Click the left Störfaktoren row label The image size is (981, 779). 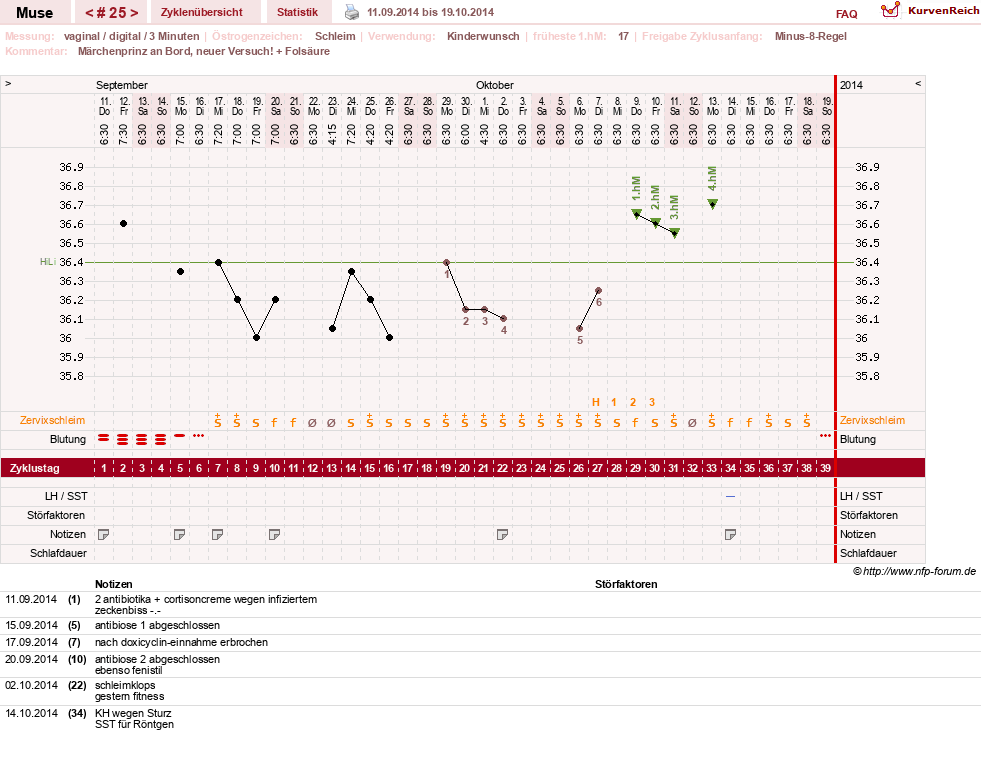point(56,515)
